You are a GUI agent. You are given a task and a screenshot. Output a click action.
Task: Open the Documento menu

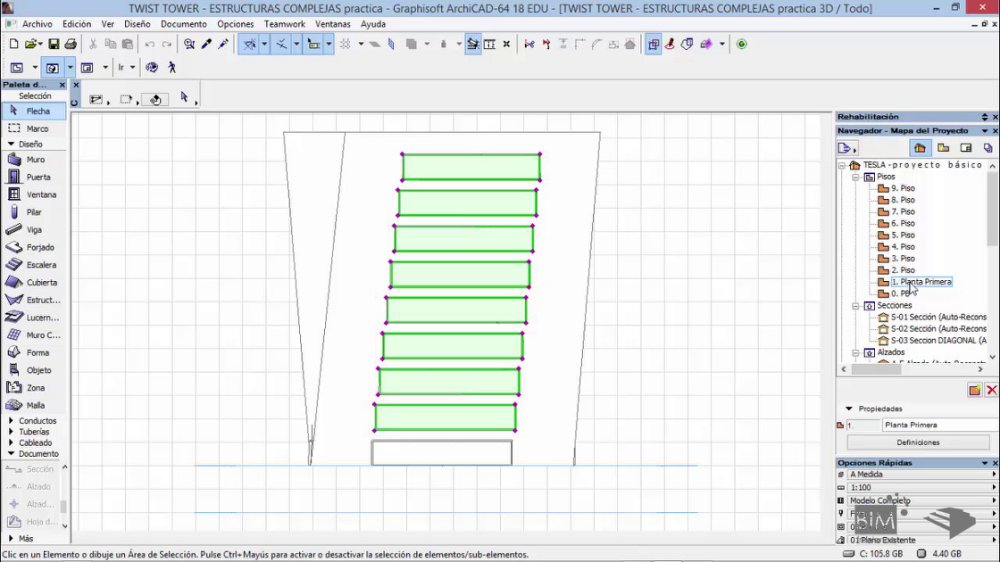tap(184, 24)
